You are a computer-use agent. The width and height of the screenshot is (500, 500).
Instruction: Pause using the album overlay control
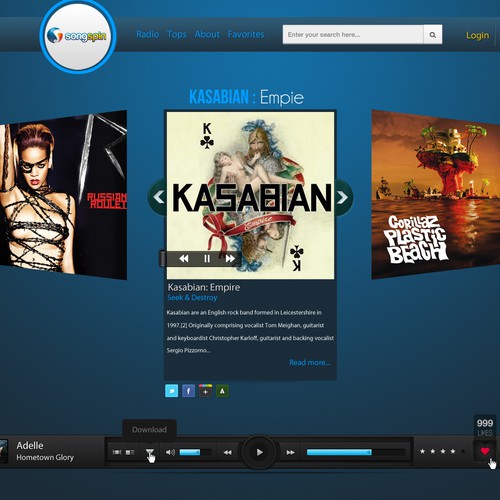[x=207, y=259]
